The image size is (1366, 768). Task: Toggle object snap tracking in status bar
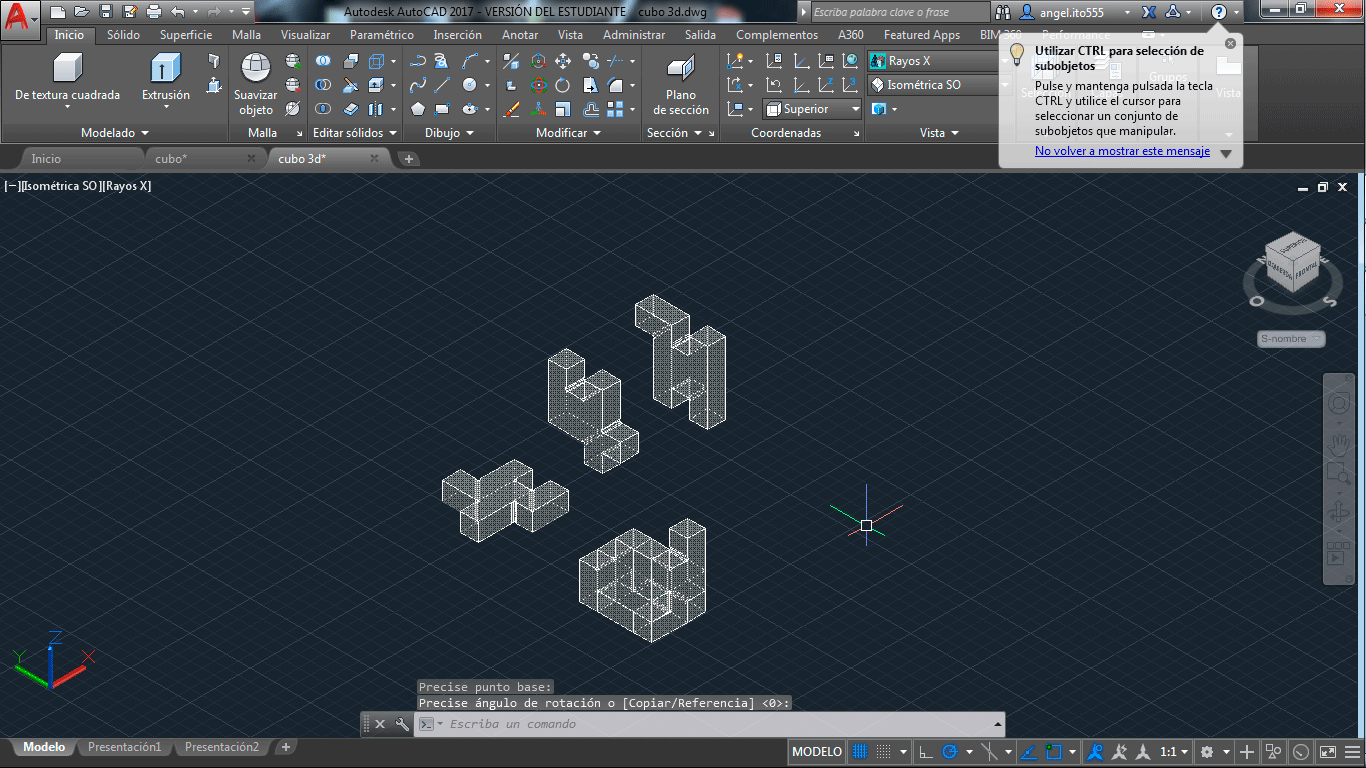point(1028,752)
